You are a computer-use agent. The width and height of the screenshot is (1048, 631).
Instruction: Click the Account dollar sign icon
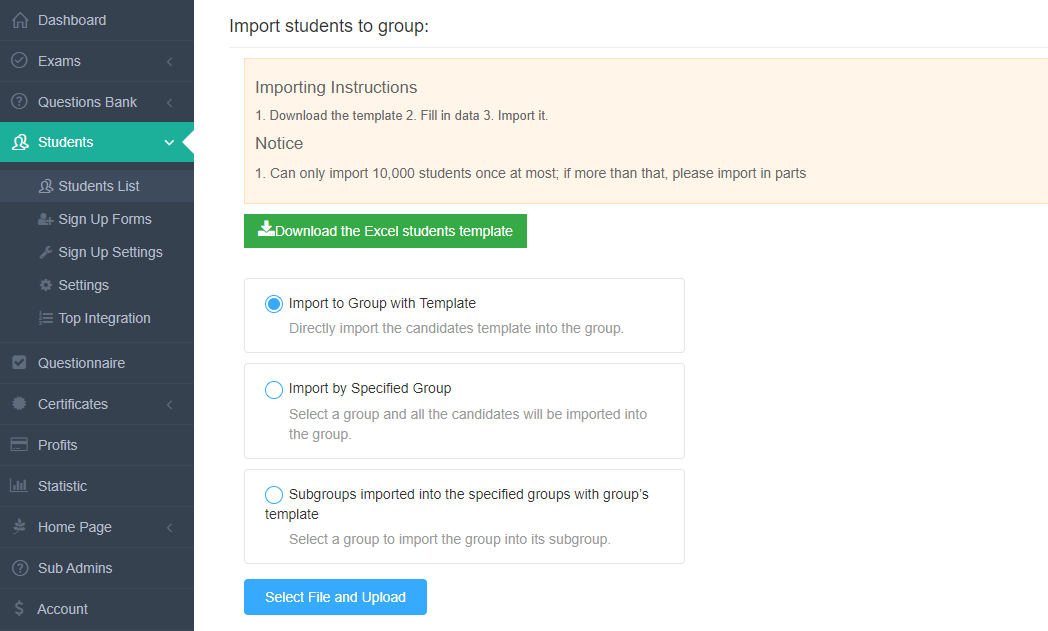(19, 608)
